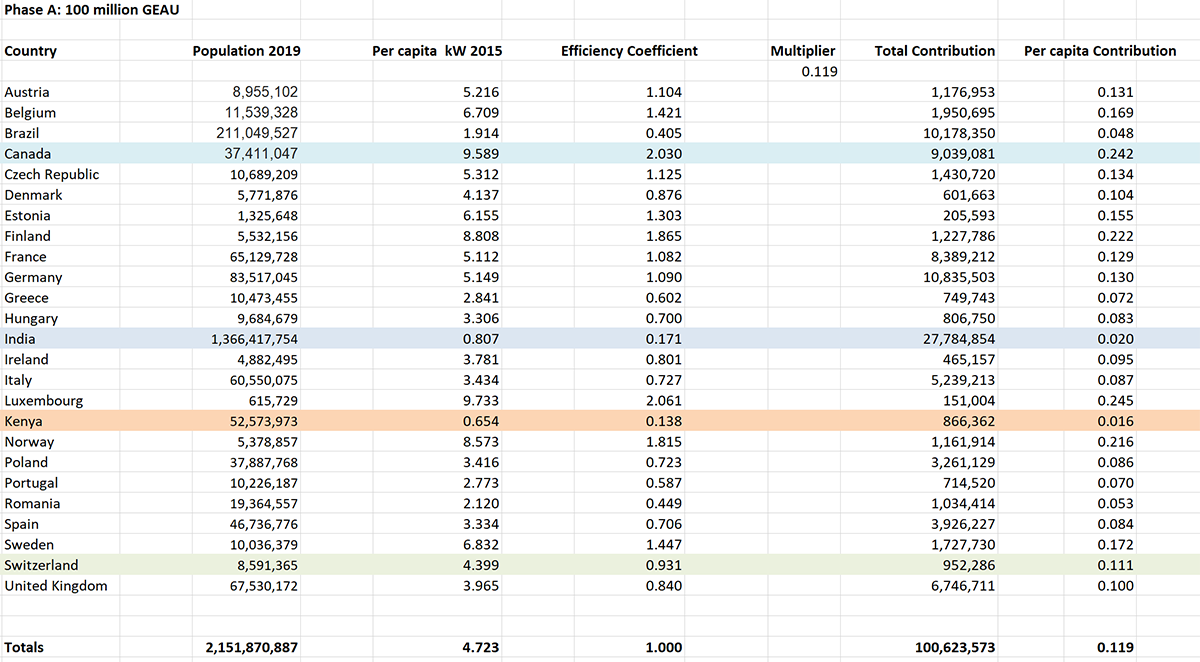This screenshot has width=1200, height=662.
Task: Select the Italy country cell
Action: coord(18,380)
